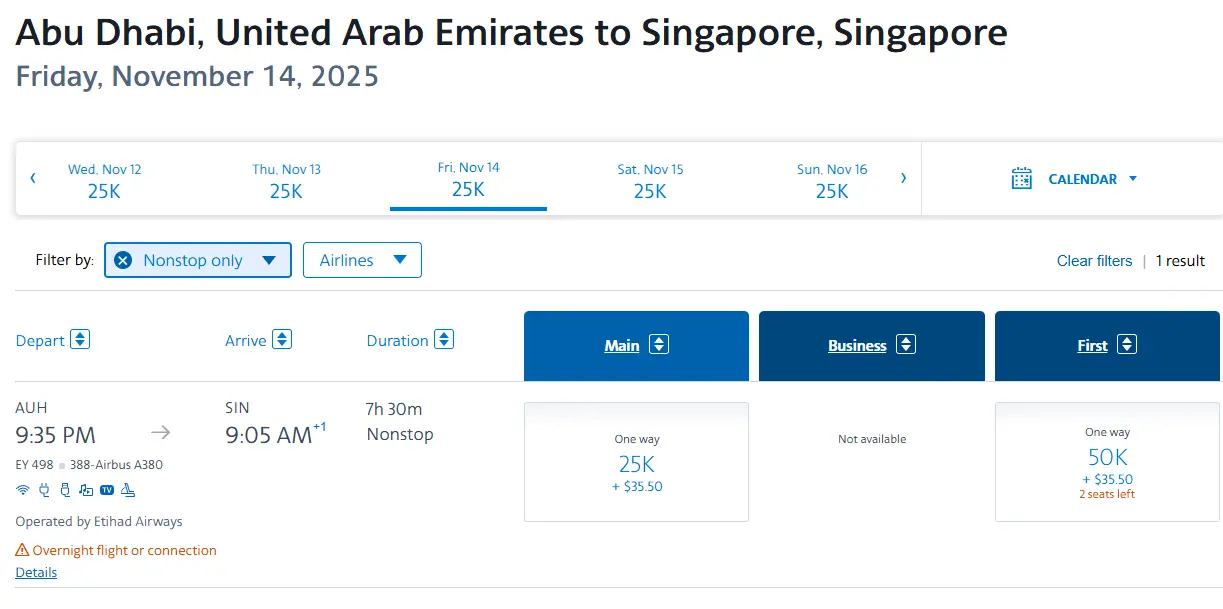Click the calendar icon beside CALENDAR

1022,179
